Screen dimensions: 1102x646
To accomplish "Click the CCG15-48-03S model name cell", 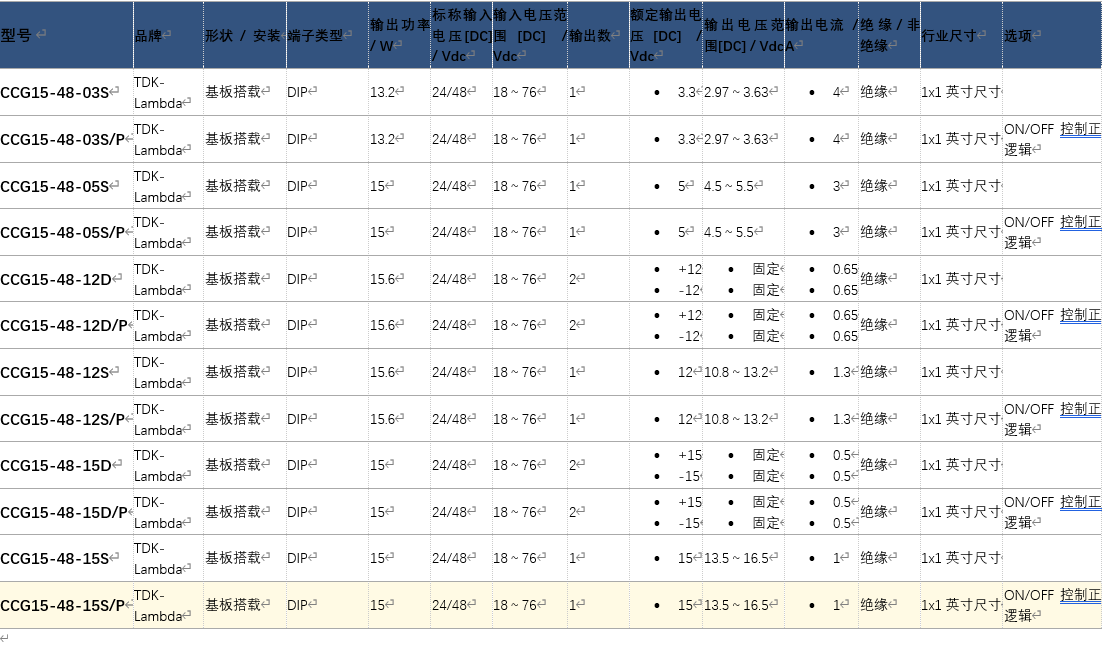I will 56,93.
